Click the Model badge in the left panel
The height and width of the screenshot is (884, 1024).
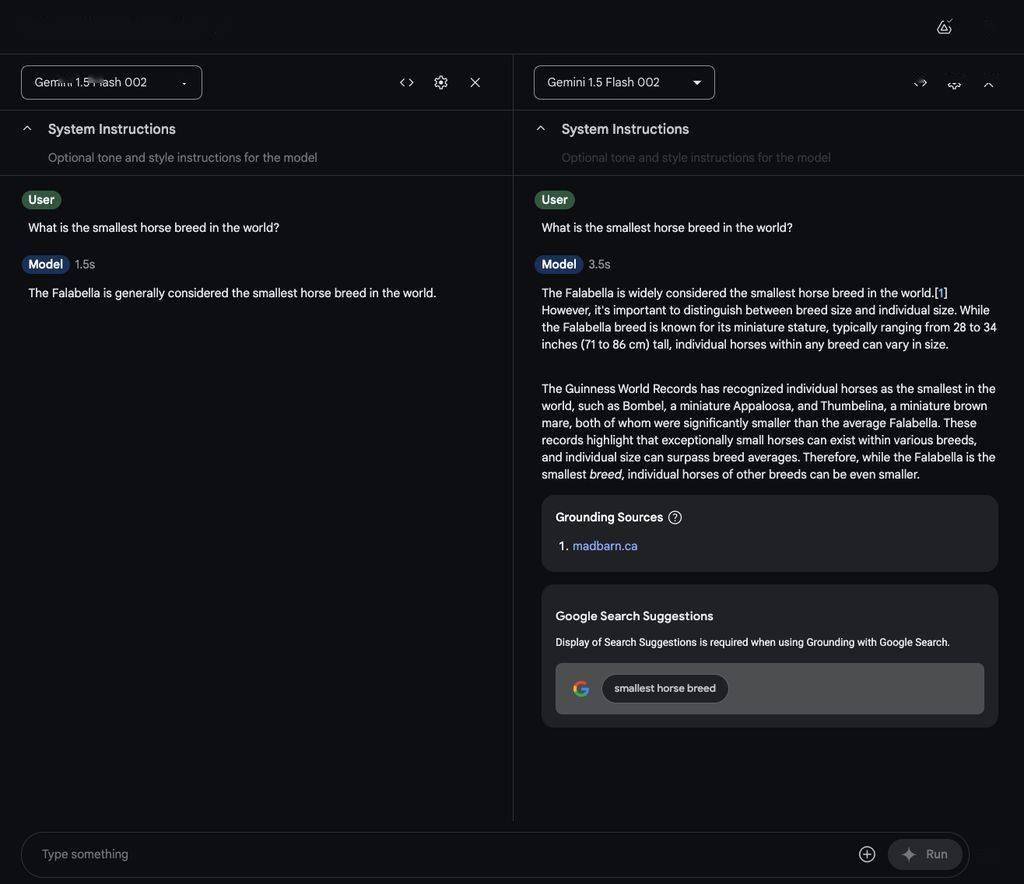pos(45,264)
